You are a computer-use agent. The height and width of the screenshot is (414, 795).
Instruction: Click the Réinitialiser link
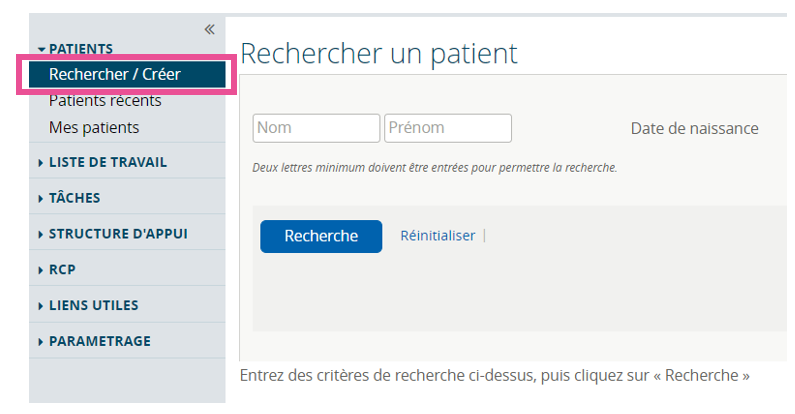pos(438,236)
